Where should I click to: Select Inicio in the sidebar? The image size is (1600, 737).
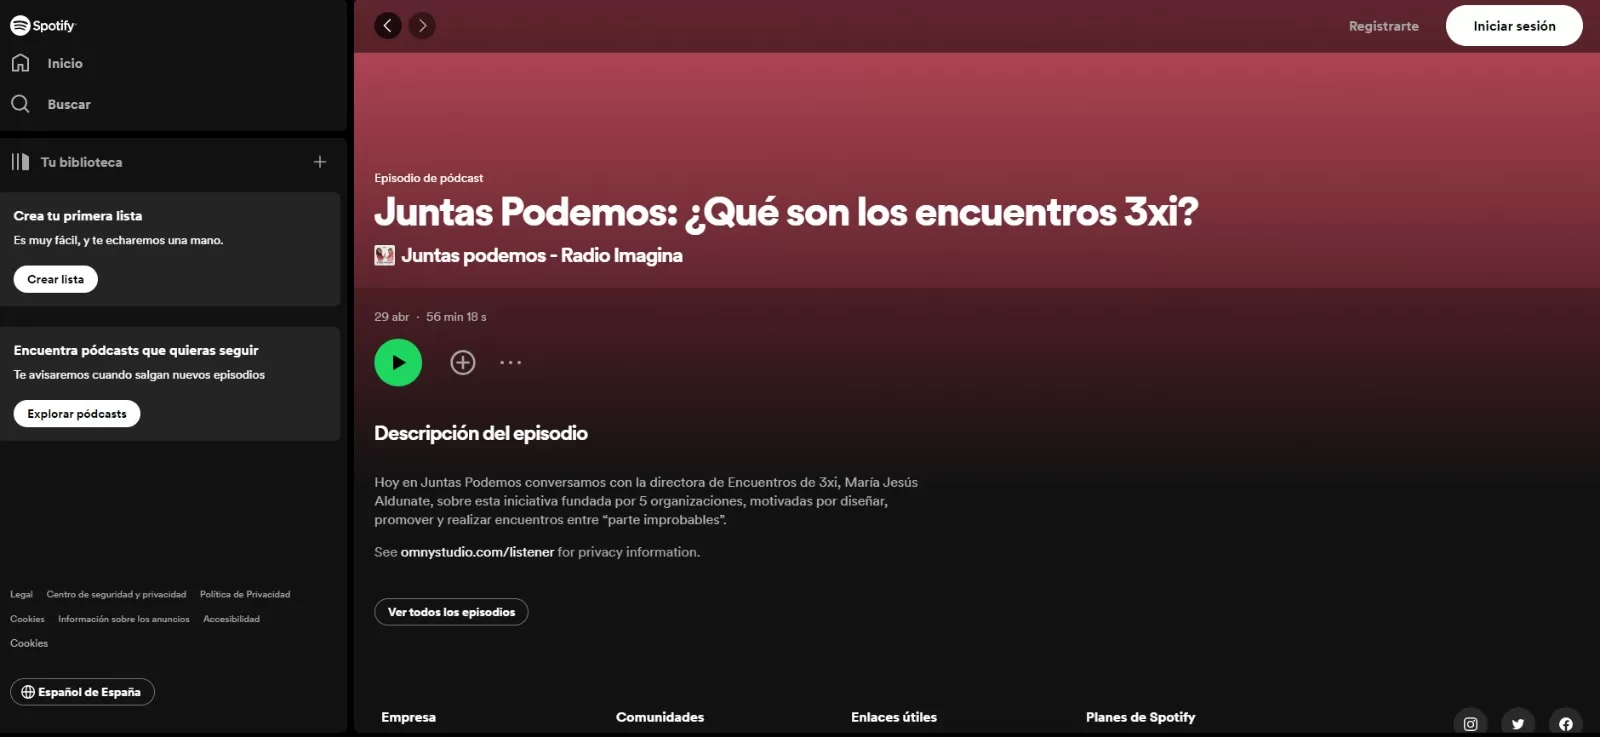(65, 63)
